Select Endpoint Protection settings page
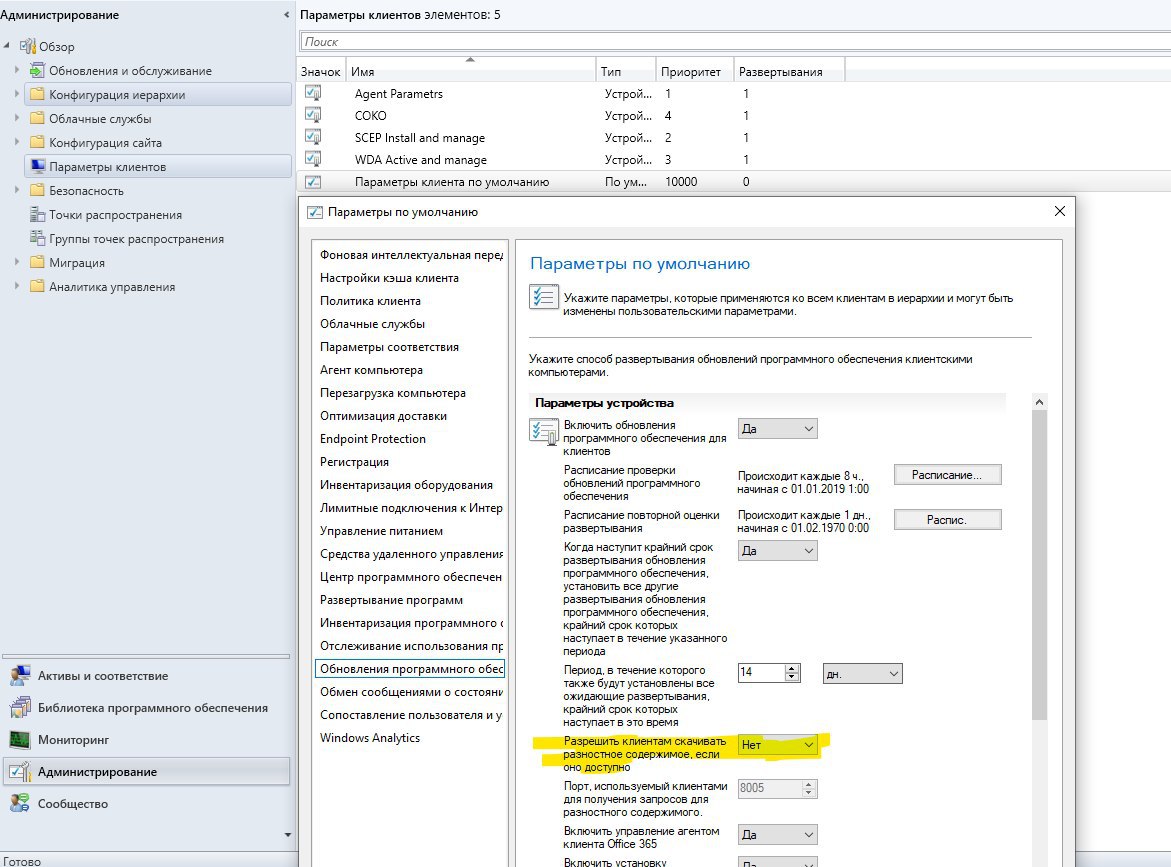 pyautogui.click(x=411, y=439)
